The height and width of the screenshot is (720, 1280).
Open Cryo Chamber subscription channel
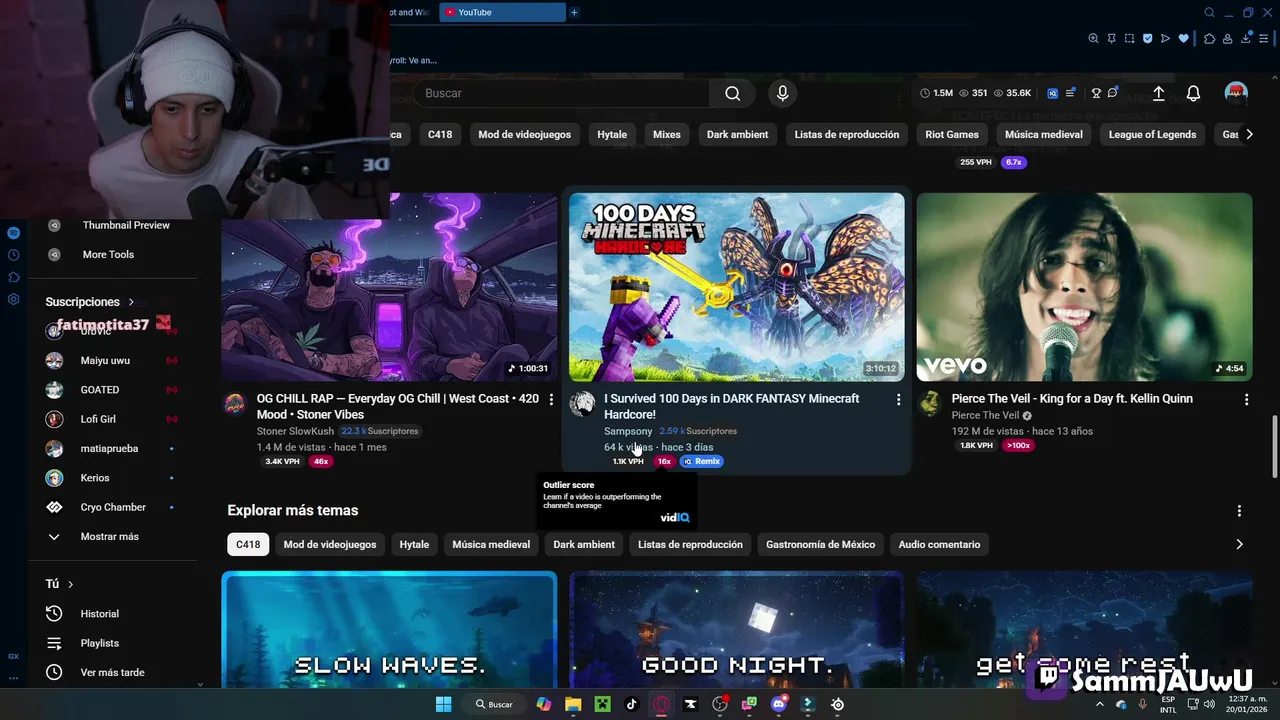pos(113,507)
